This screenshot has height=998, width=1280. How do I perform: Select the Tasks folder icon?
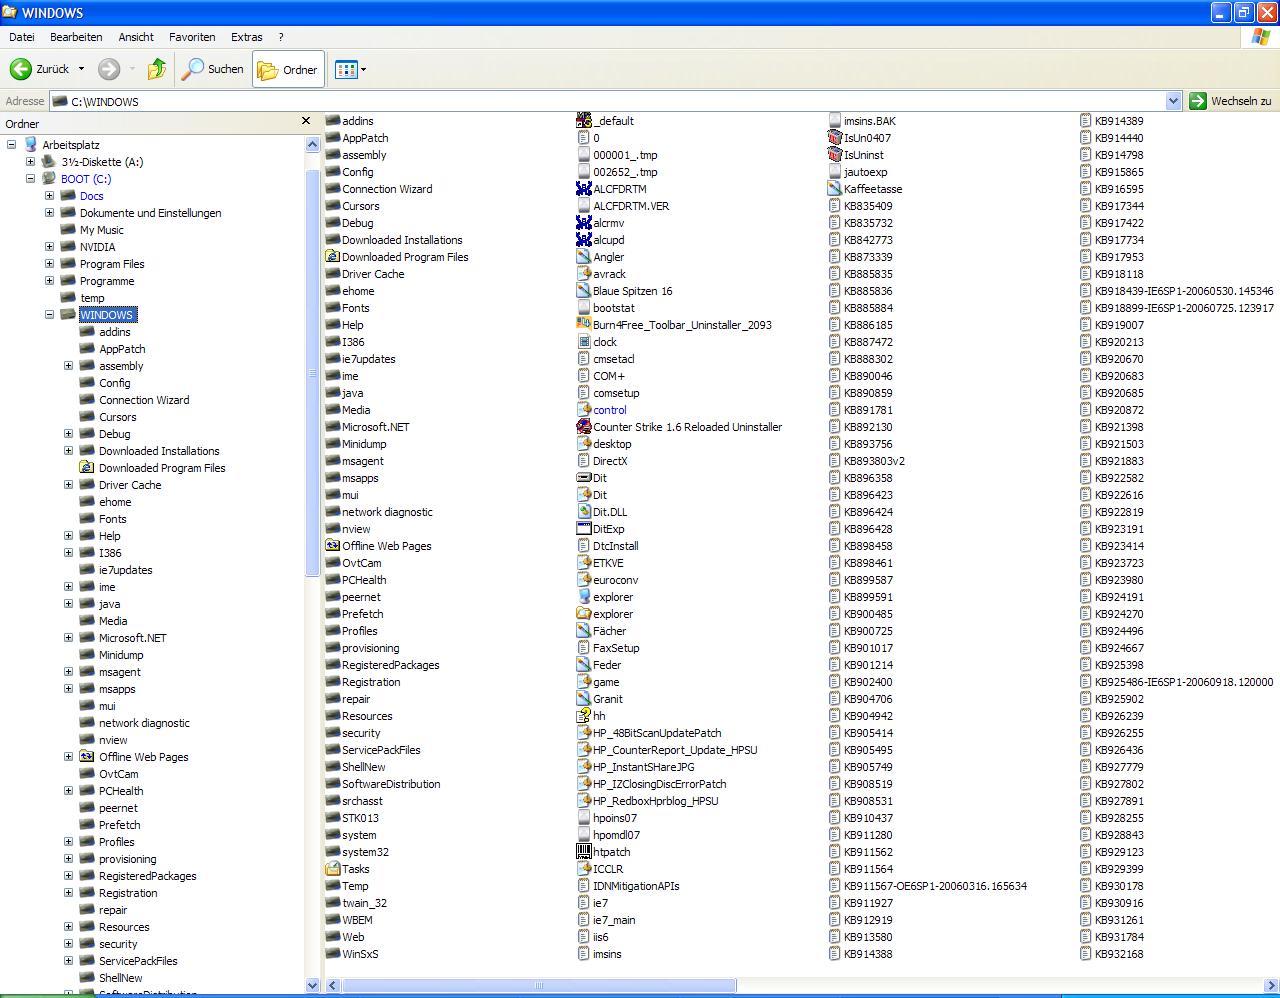[333, 869]
